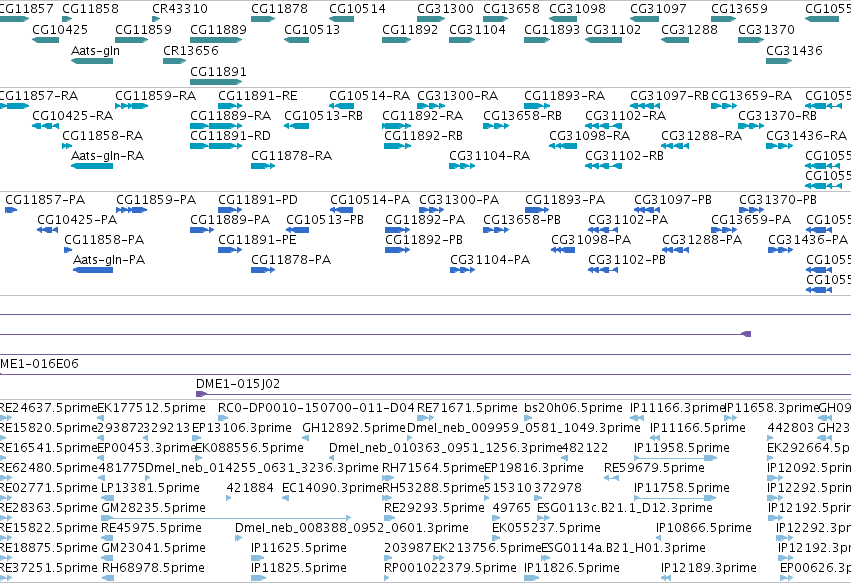Open the CG10514-RA transcript
Image resolution: width=851 pixels, height=583 pixels.
tap(341, 106)
